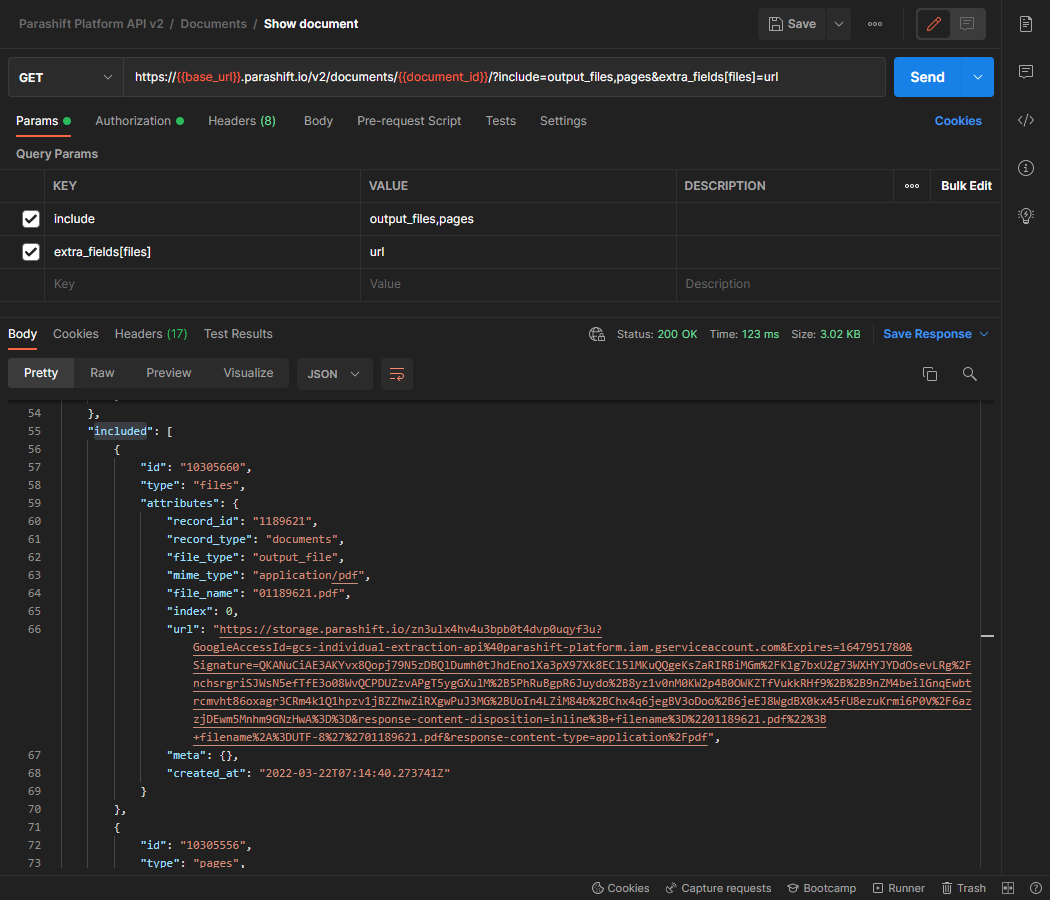Open the code snippet panel
The height and width of the screenshot is (900, 1050).
(x=1026, y=121)
